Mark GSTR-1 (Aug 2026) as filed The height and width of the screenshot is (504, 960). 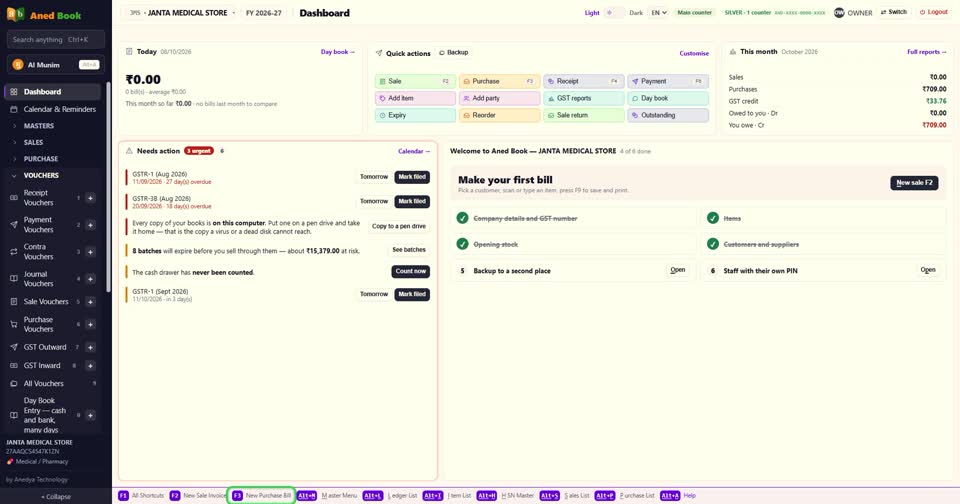coord(412,177)
